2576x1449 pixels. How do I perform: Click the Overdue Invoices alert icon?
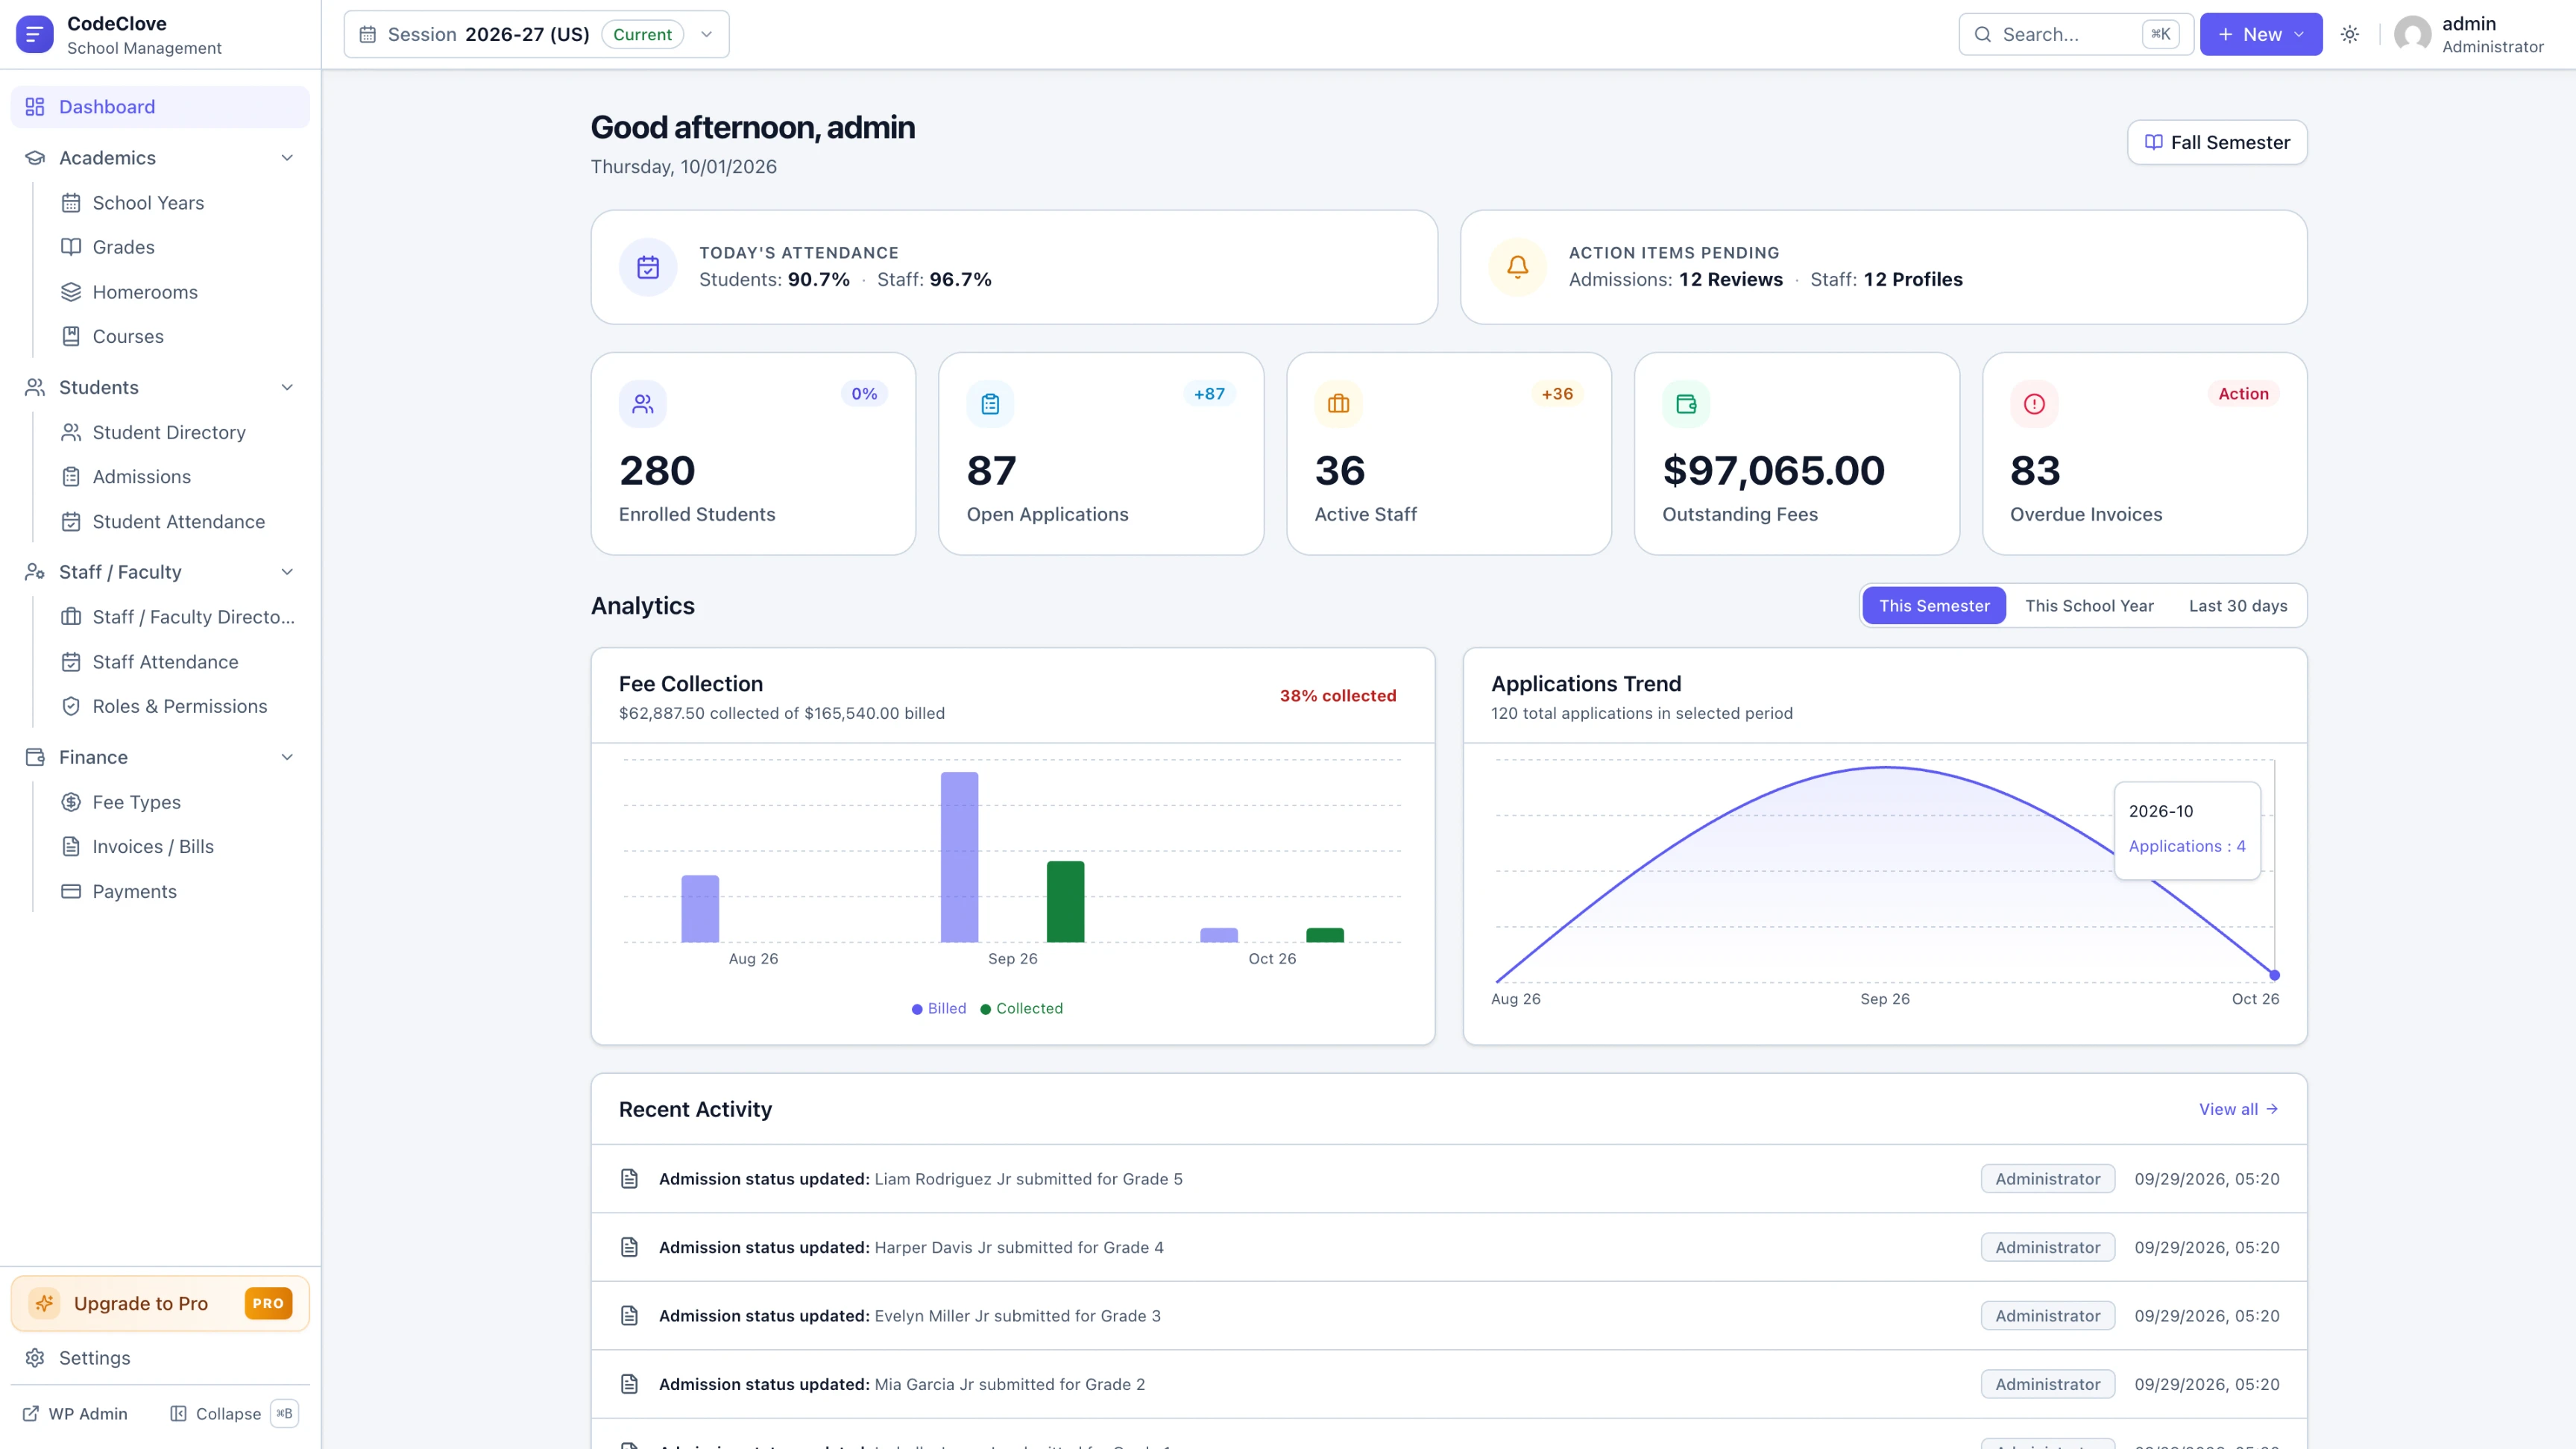click(2034, 404)
